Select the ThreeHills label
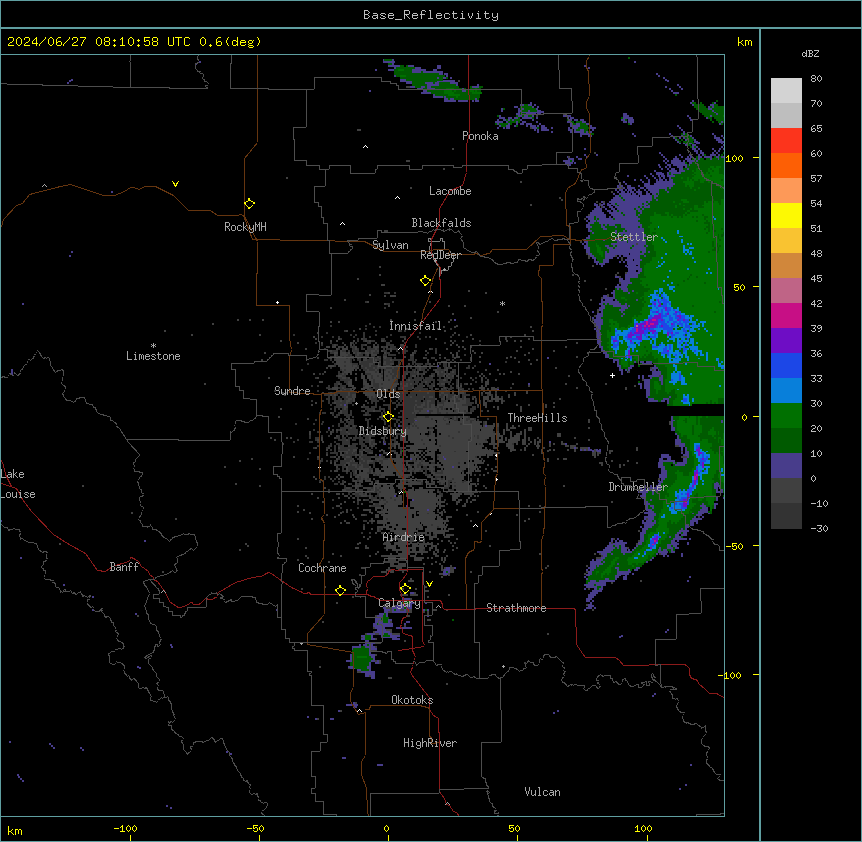The width and height of the screenshot is (862, 842). coord(537,418)
